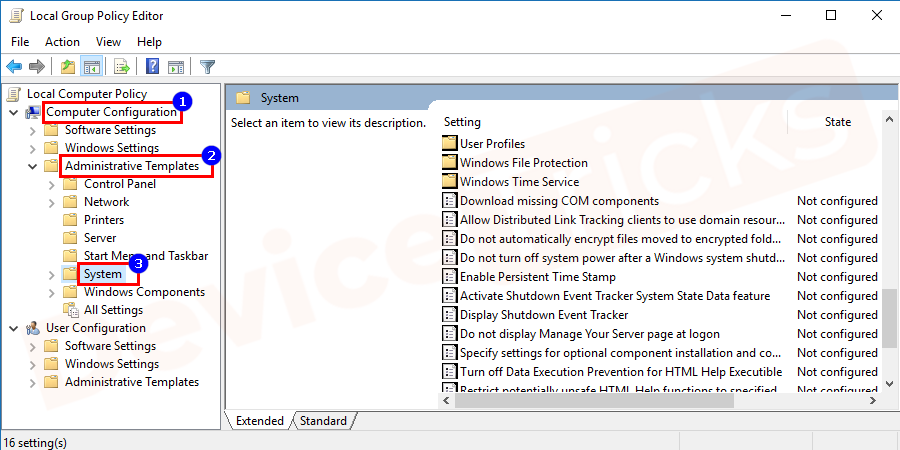This screenshot has width=900, height=450.
Task: Expand the Control Panel tree node
Action: coord(52,184)
